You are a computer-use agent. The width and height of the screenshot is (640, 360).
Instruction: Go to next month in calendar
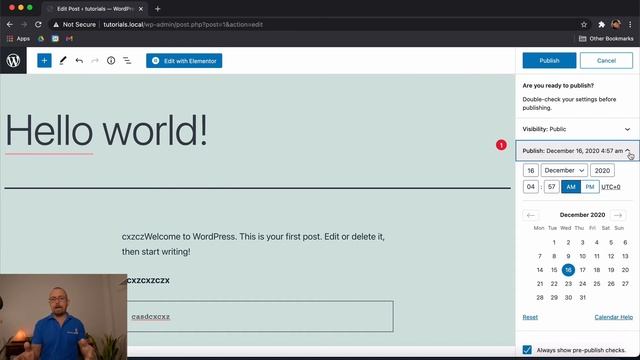click(x=618, y=215)
